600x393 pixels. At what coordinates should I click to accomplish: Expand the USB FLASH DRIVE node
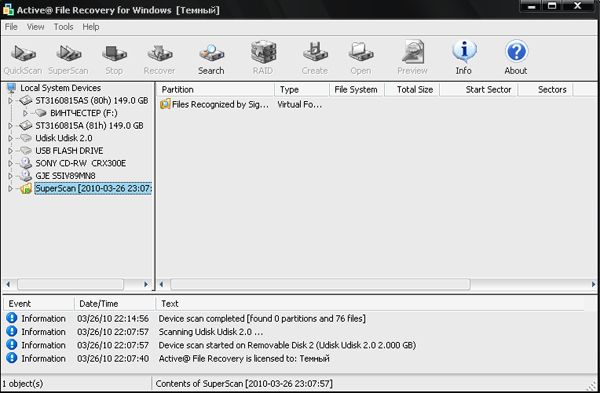pos(10,151)
